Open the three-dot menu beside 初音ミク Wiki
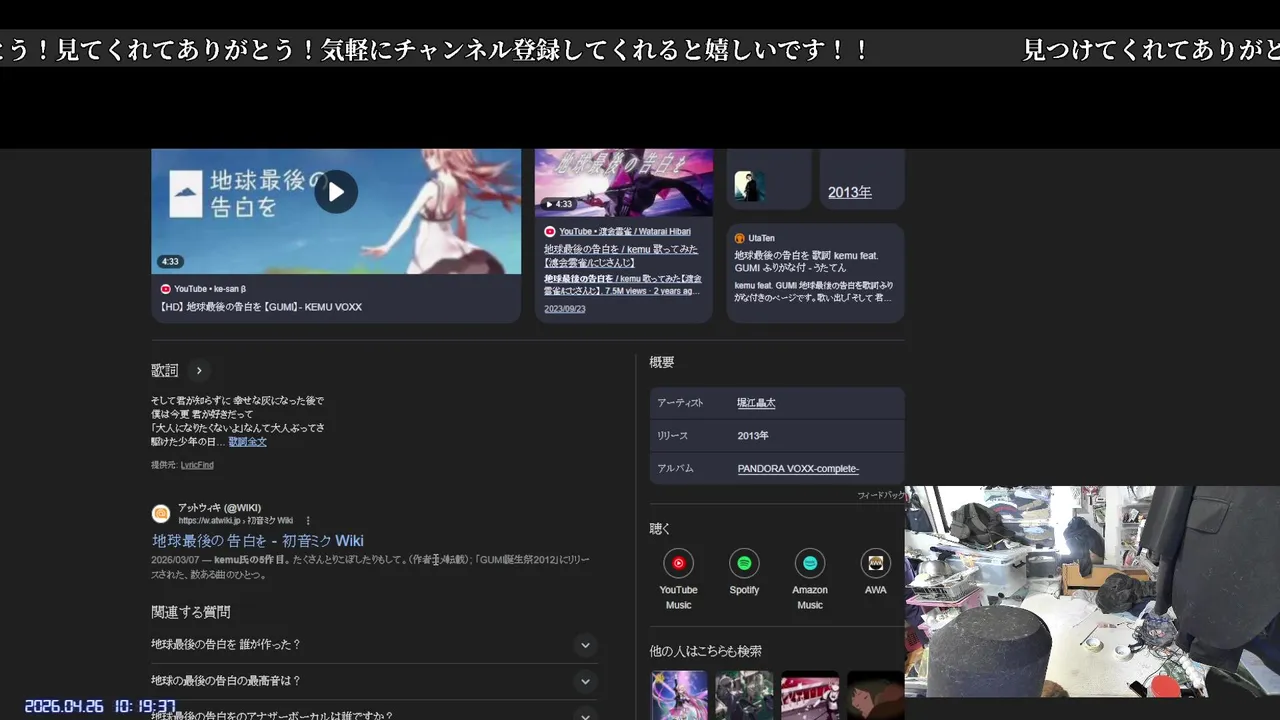 (308, 521)
